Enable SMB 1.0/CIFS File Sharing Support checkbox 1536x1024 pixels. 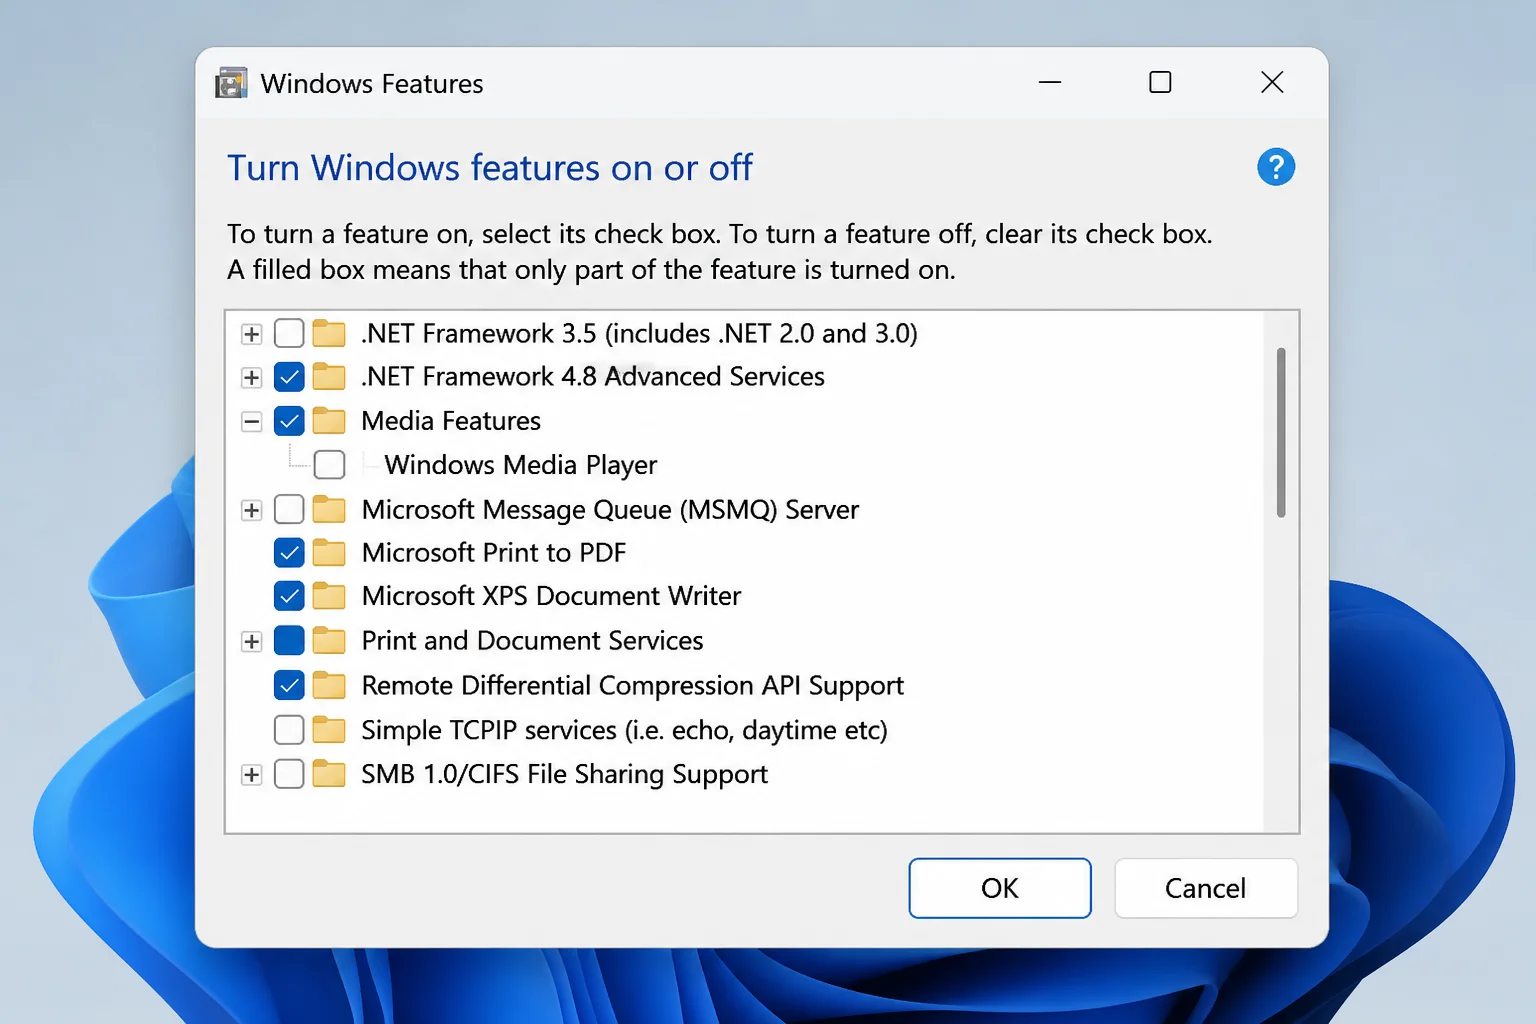point(289,774)
